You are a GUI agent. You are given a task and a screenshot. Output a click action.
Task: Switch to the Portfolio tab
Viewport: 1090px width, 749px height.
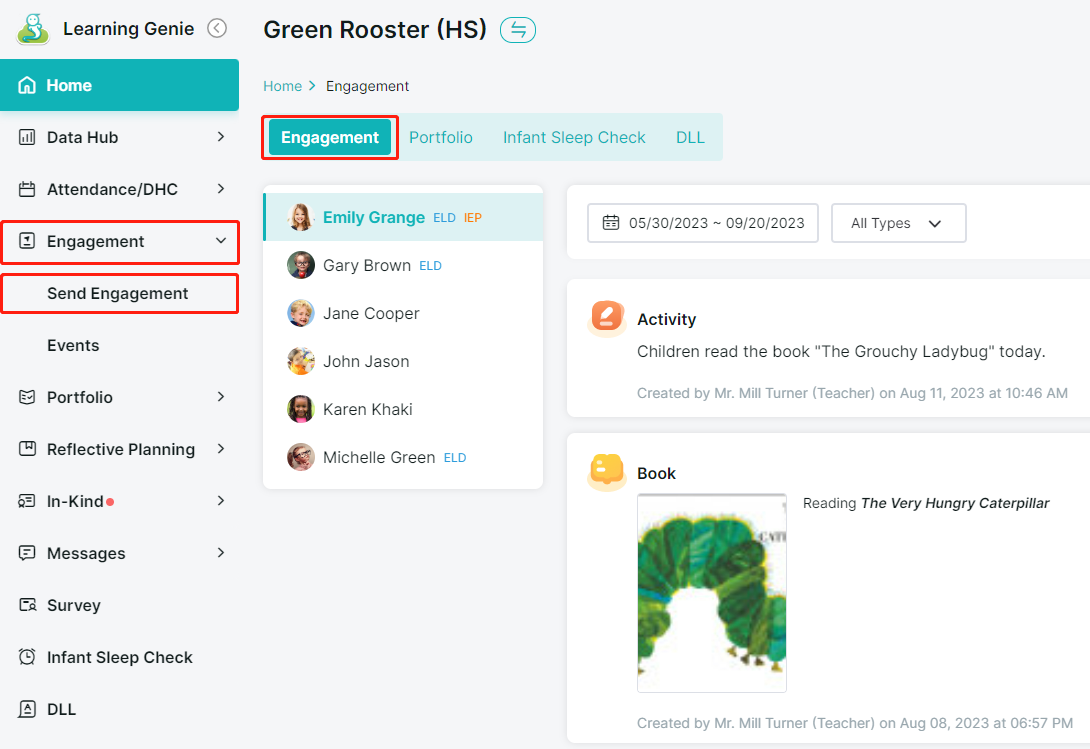click(x=440, y=137)
